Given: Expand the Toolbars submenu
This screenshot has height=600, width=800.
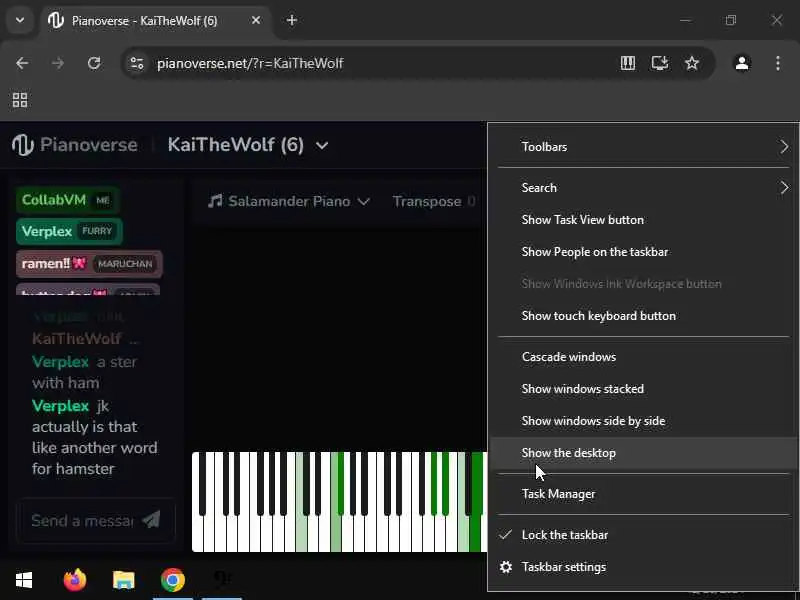Looking at the screenshot, I should click(x=643, y=147).
